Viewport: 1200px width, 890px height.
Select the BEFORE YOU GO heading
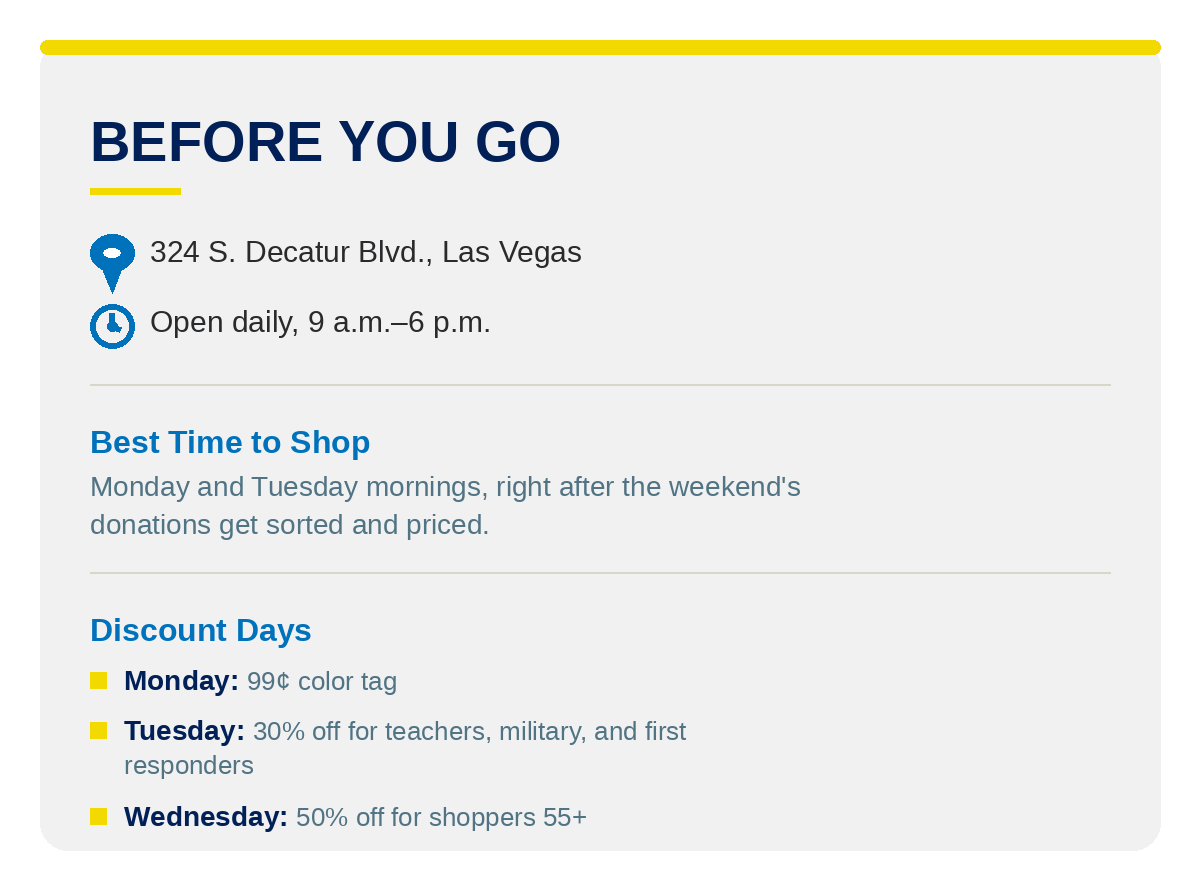325,142
